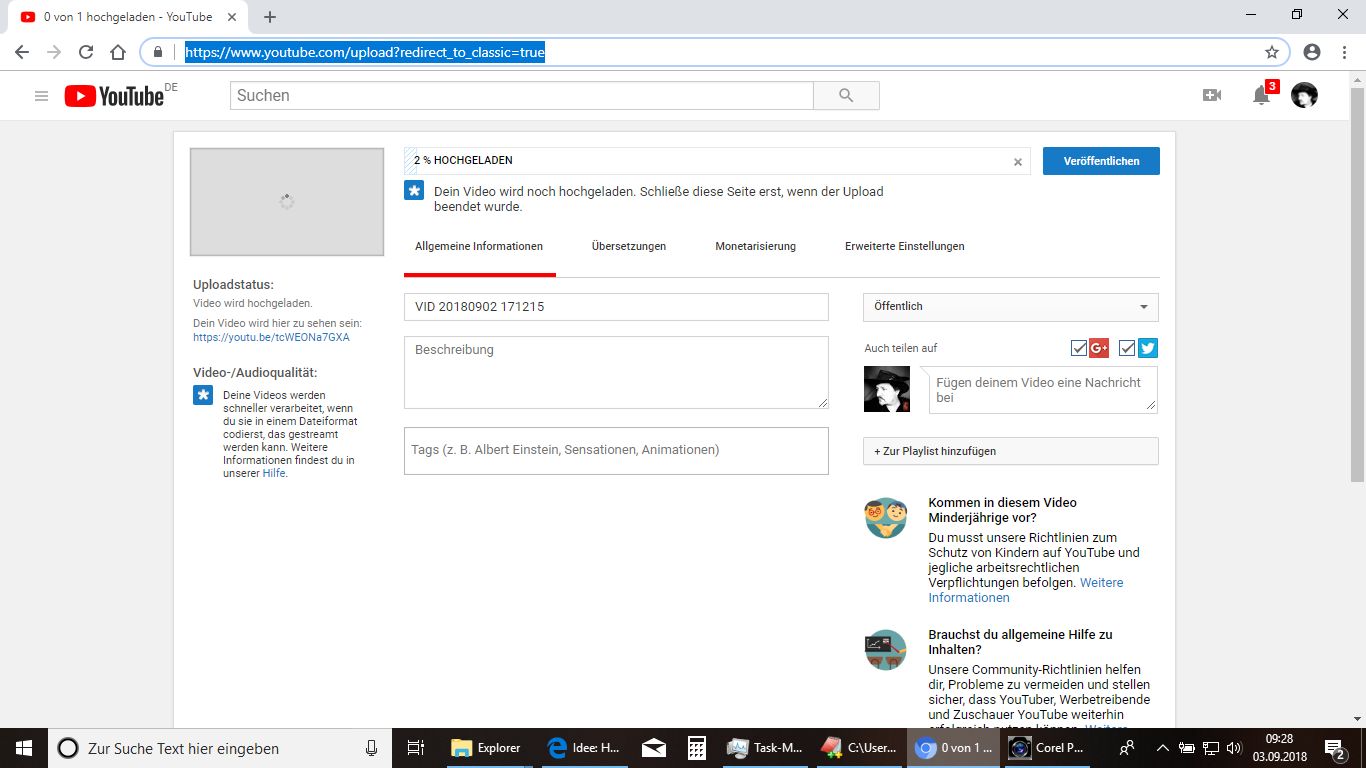Click the YouTube search magnifier button

click(x=846, y=95)
